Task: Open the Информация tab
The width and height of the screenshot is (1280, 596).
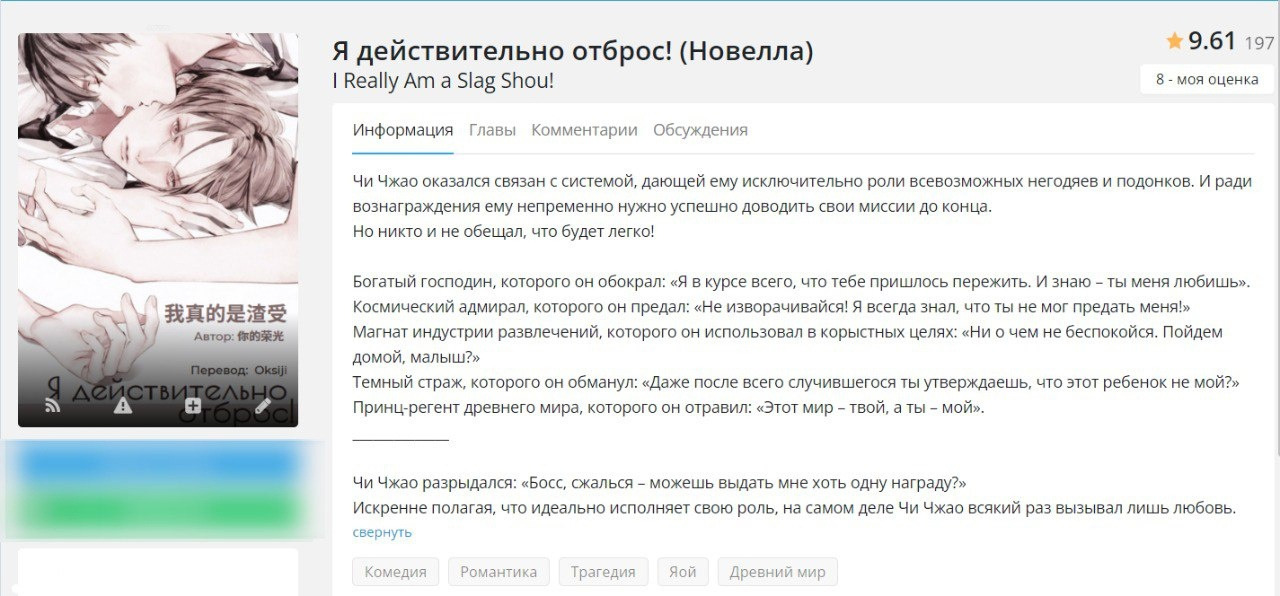Action: click(x=403, y=130)
